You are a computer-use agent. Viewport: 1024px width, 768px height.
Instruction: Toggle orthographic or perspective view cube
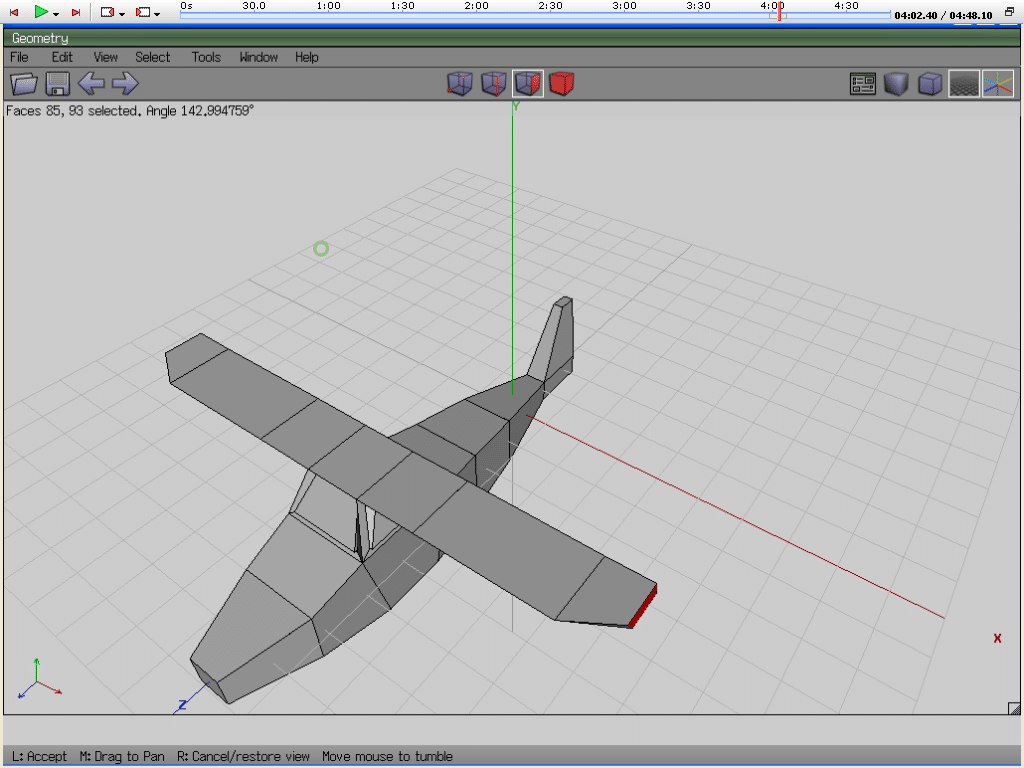930,84
